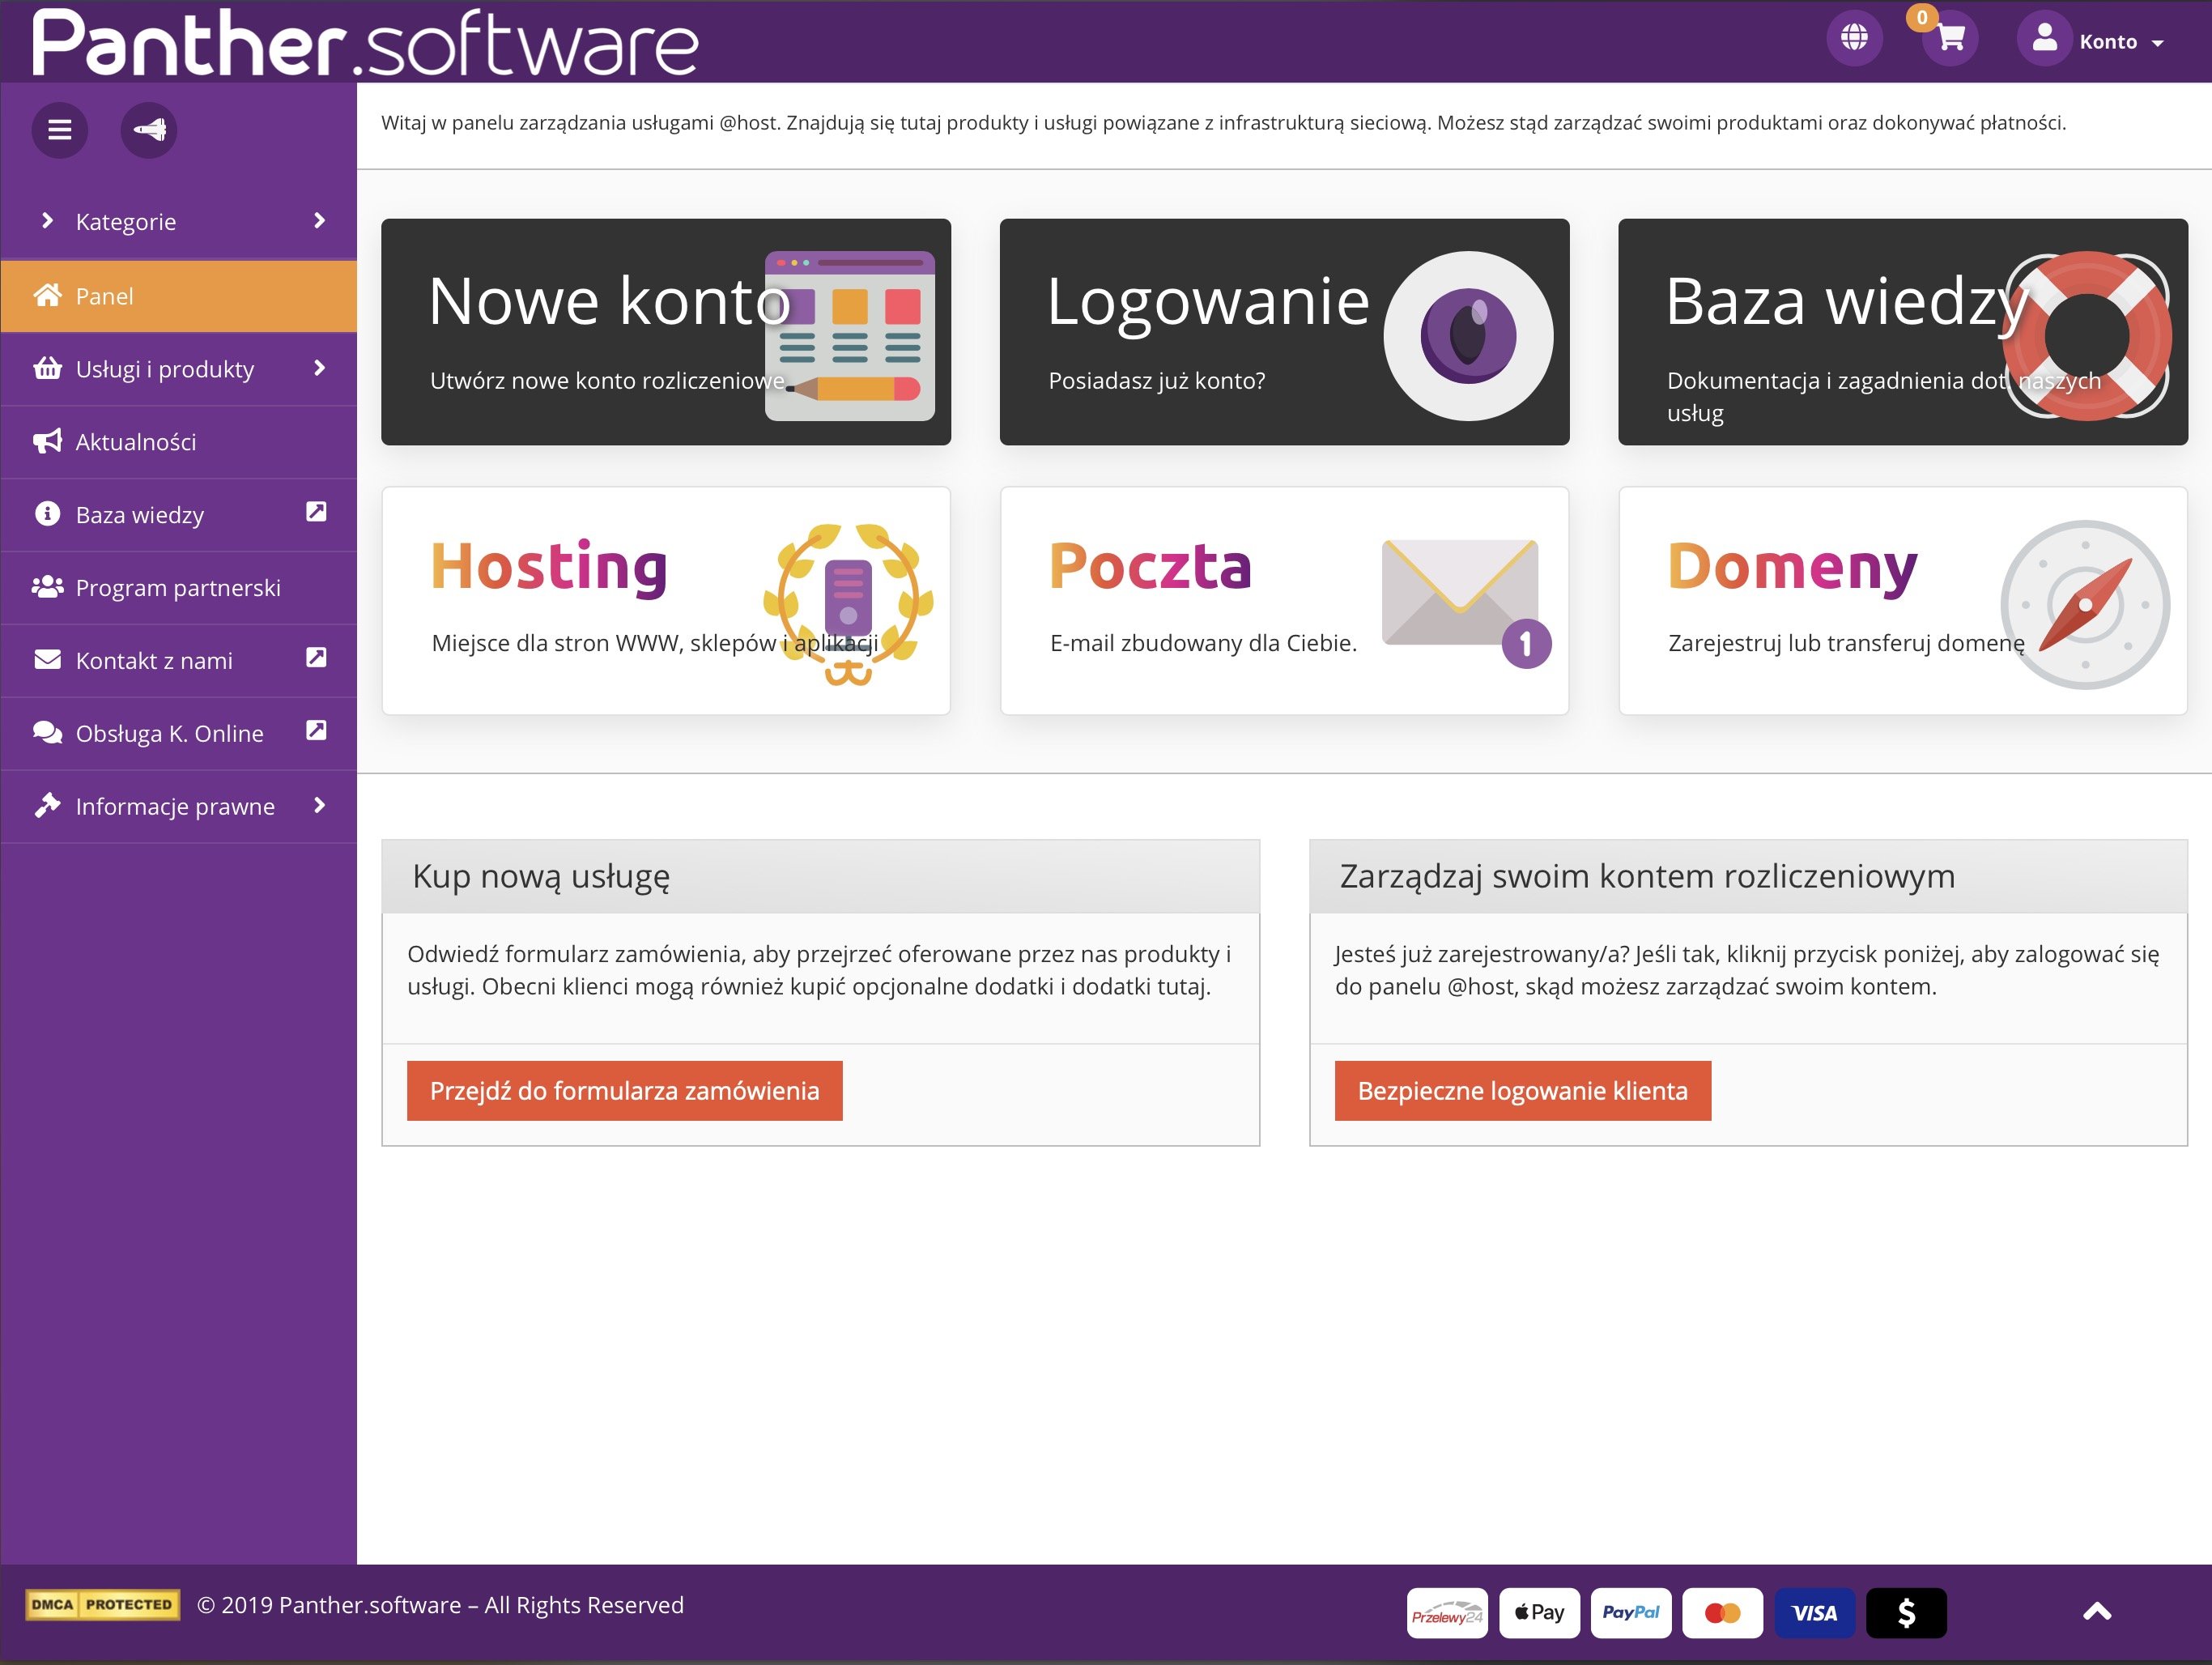Click the Kategorie right chevron arrow
The image size is (2212, 1665).
[320, 221]
